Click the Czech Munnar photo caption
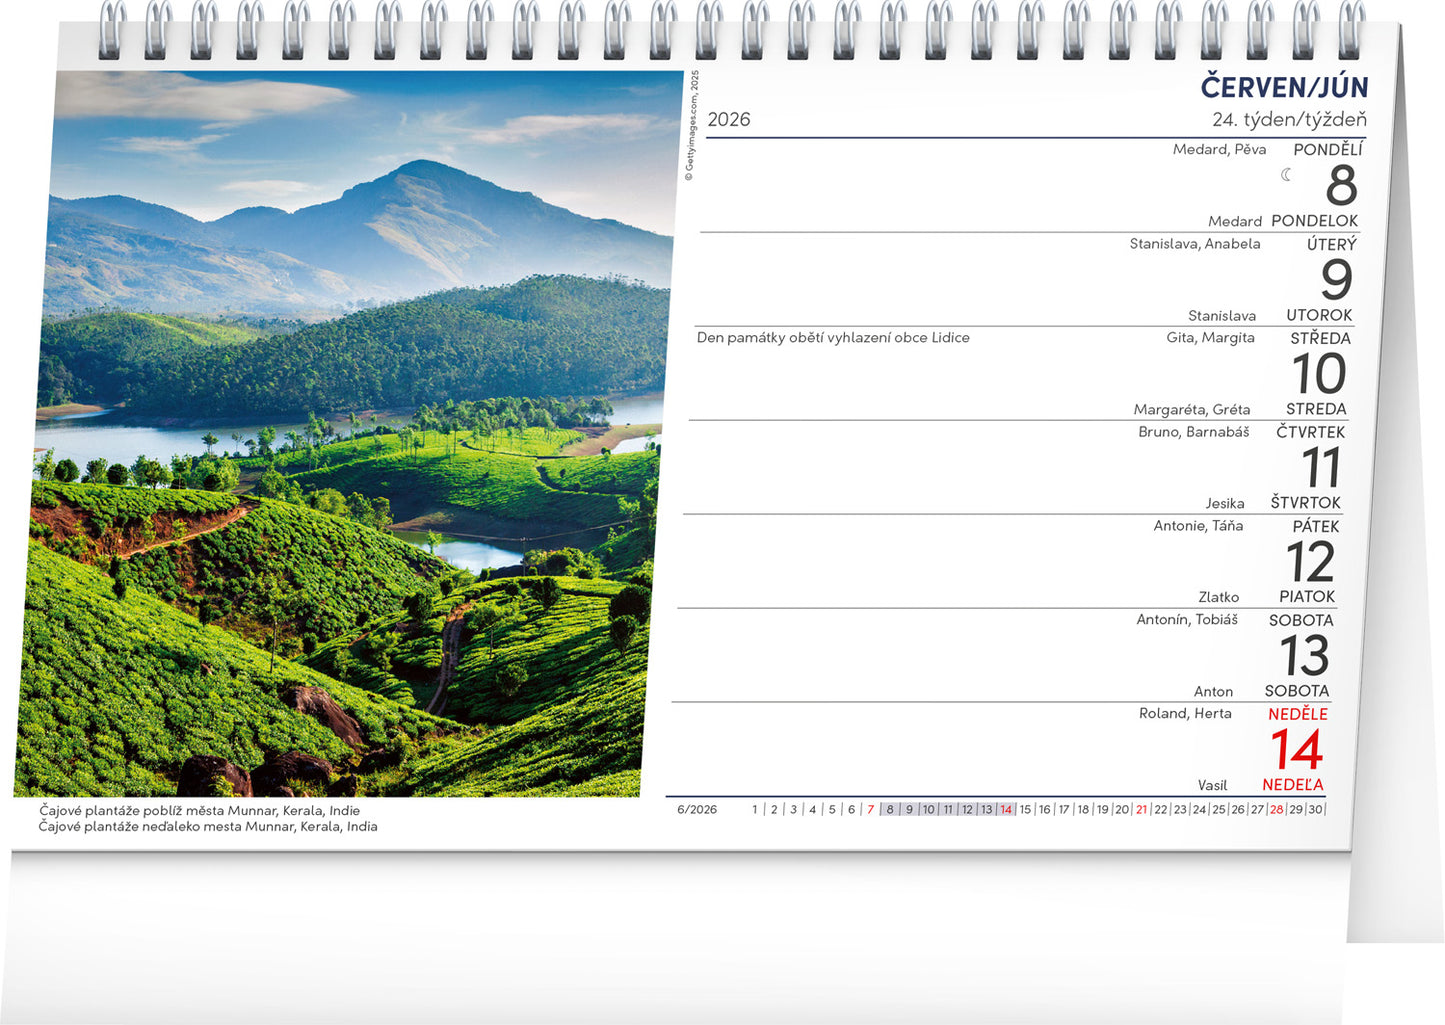1445x1025 pixels. (200, 811)
